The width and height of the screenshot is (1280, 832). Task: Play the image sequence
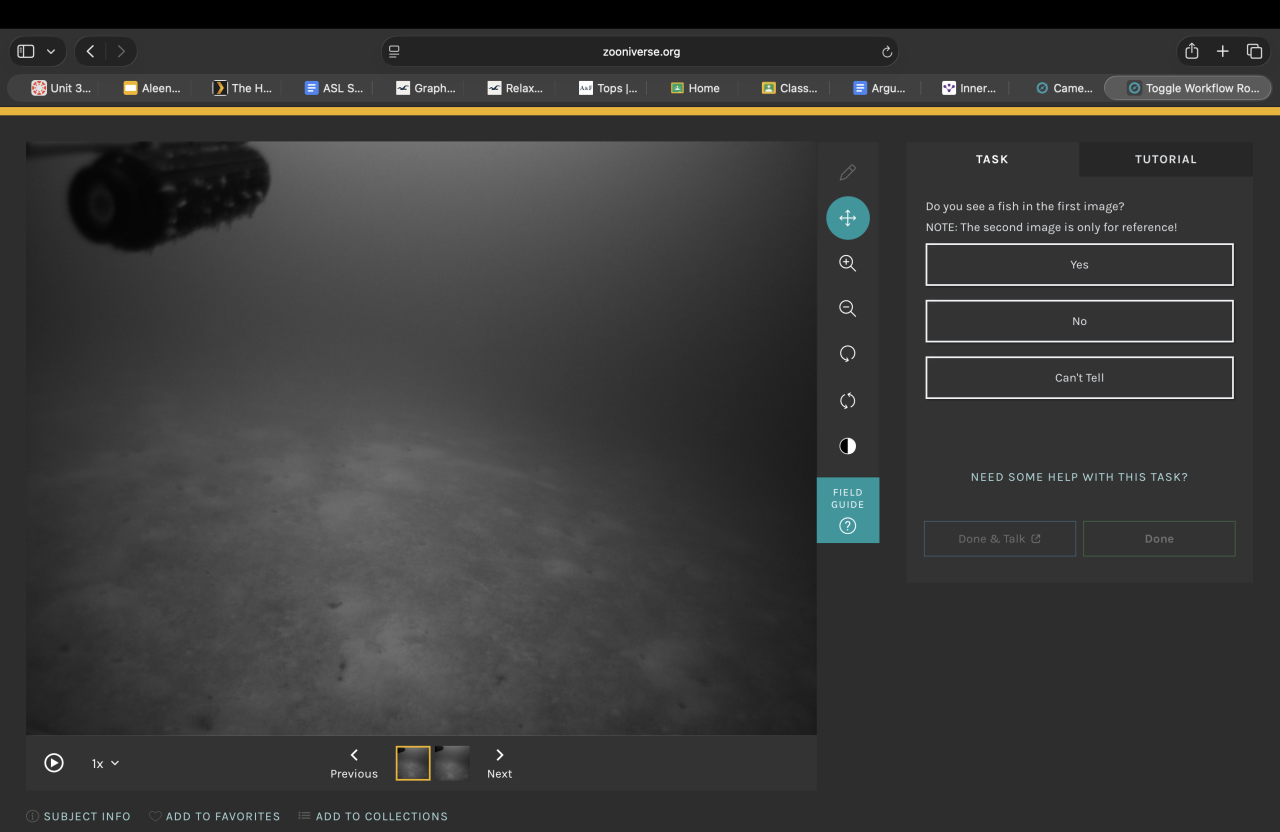pos(54,763)
